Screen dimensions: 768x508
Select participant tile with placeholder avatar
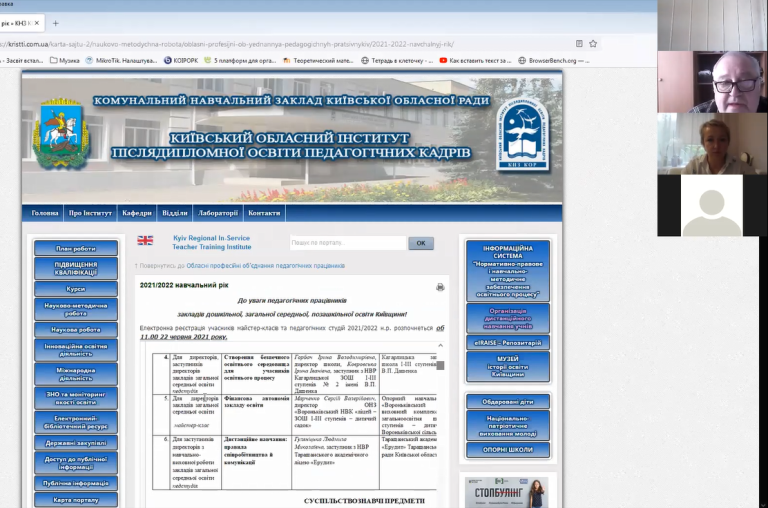coord(712,205)
